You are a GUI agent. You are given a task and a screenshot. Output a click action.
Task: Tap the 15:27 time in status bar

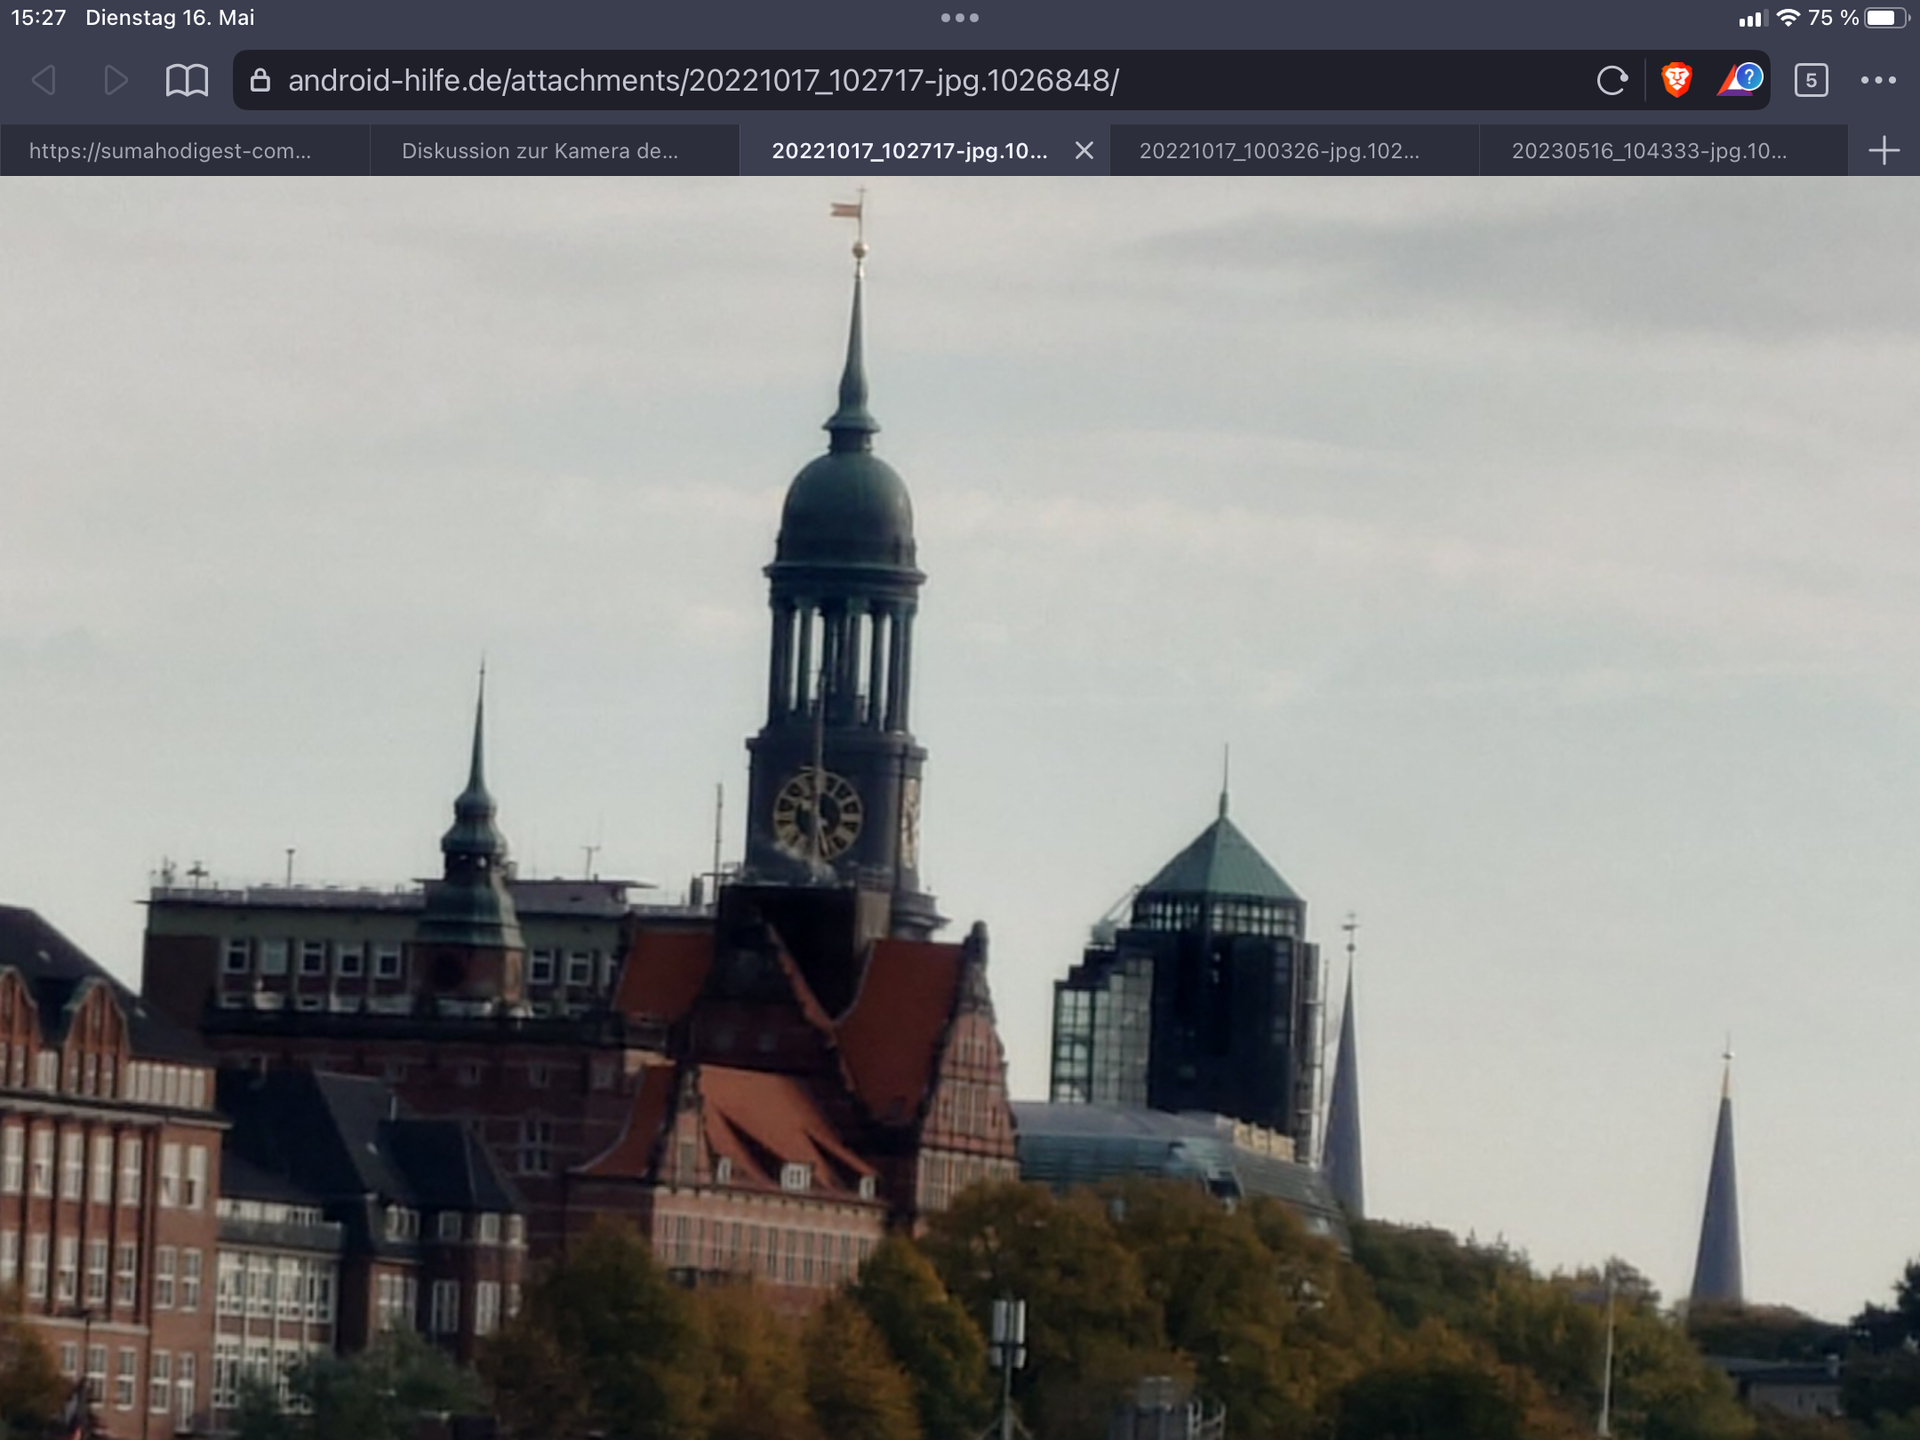point(38,18)
